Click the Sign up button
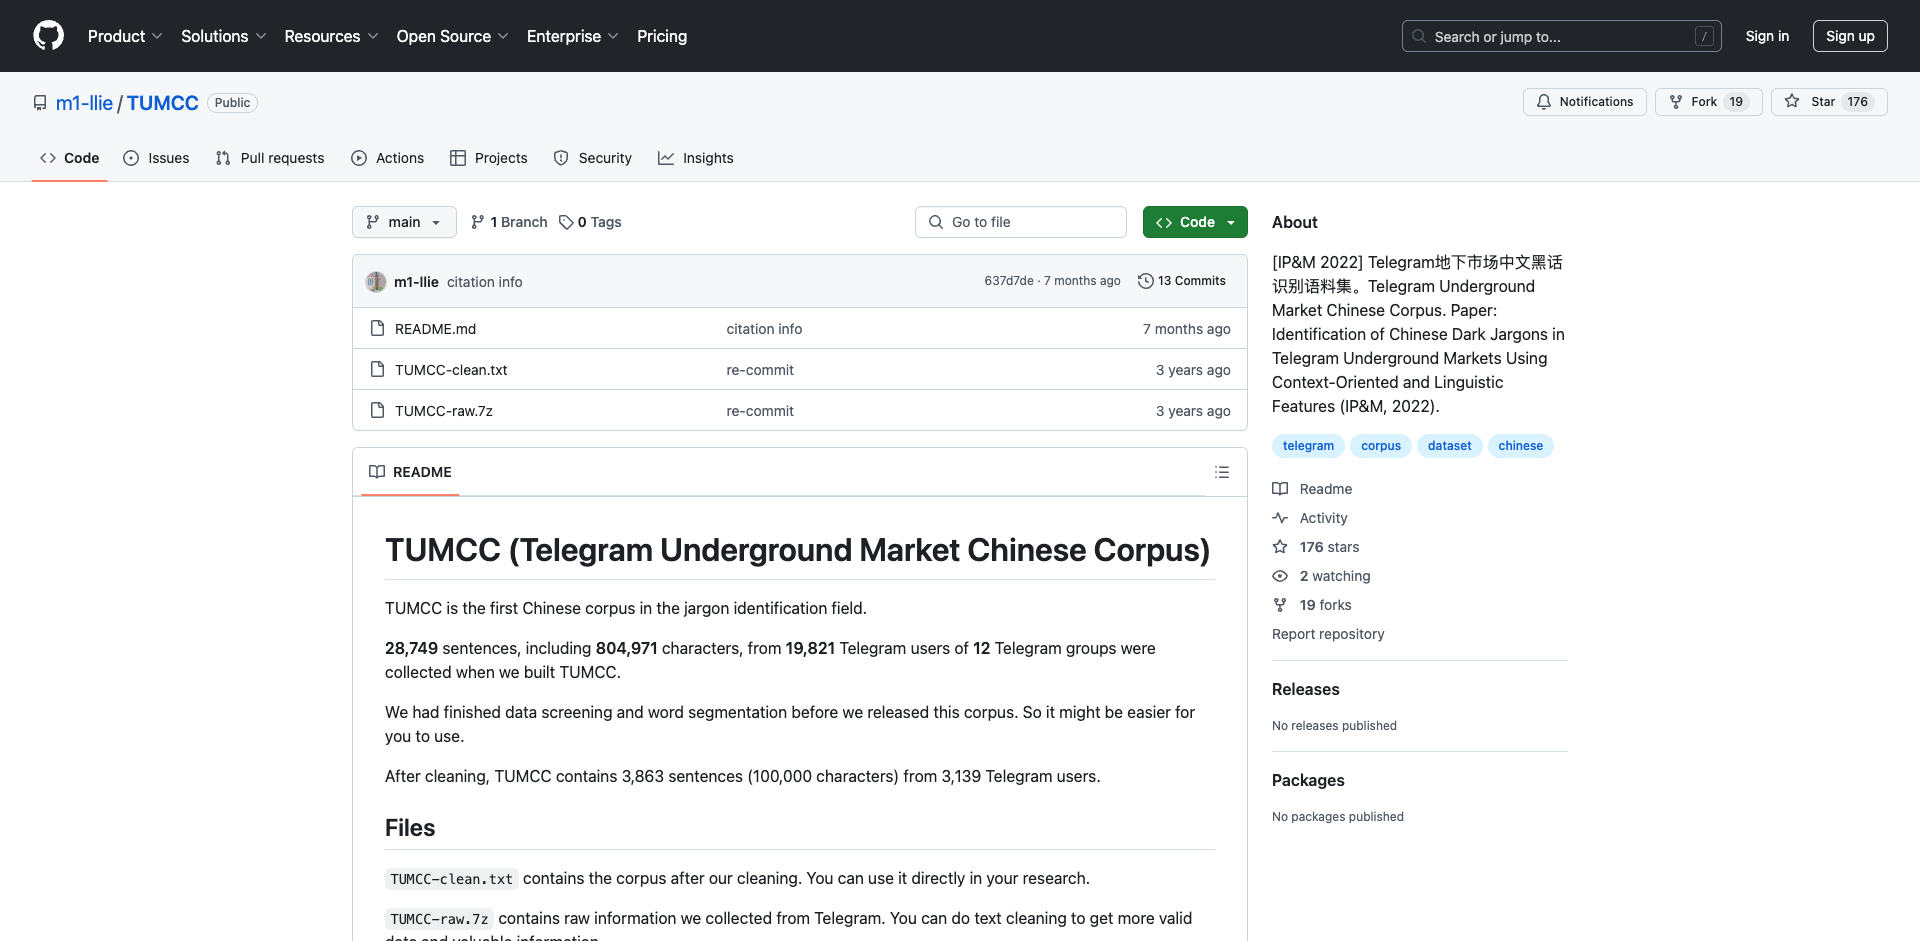 click(1850, 36)
